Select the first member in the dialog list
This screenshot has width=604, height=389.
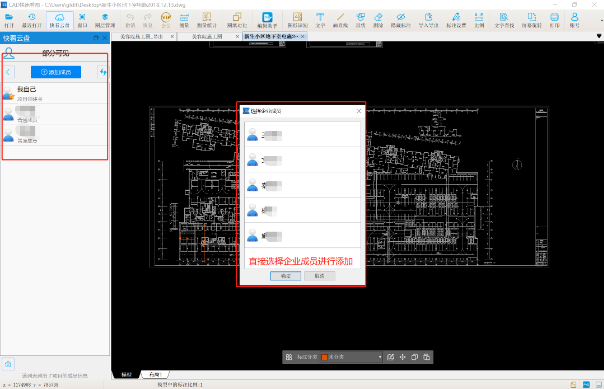tap(303, 135)
